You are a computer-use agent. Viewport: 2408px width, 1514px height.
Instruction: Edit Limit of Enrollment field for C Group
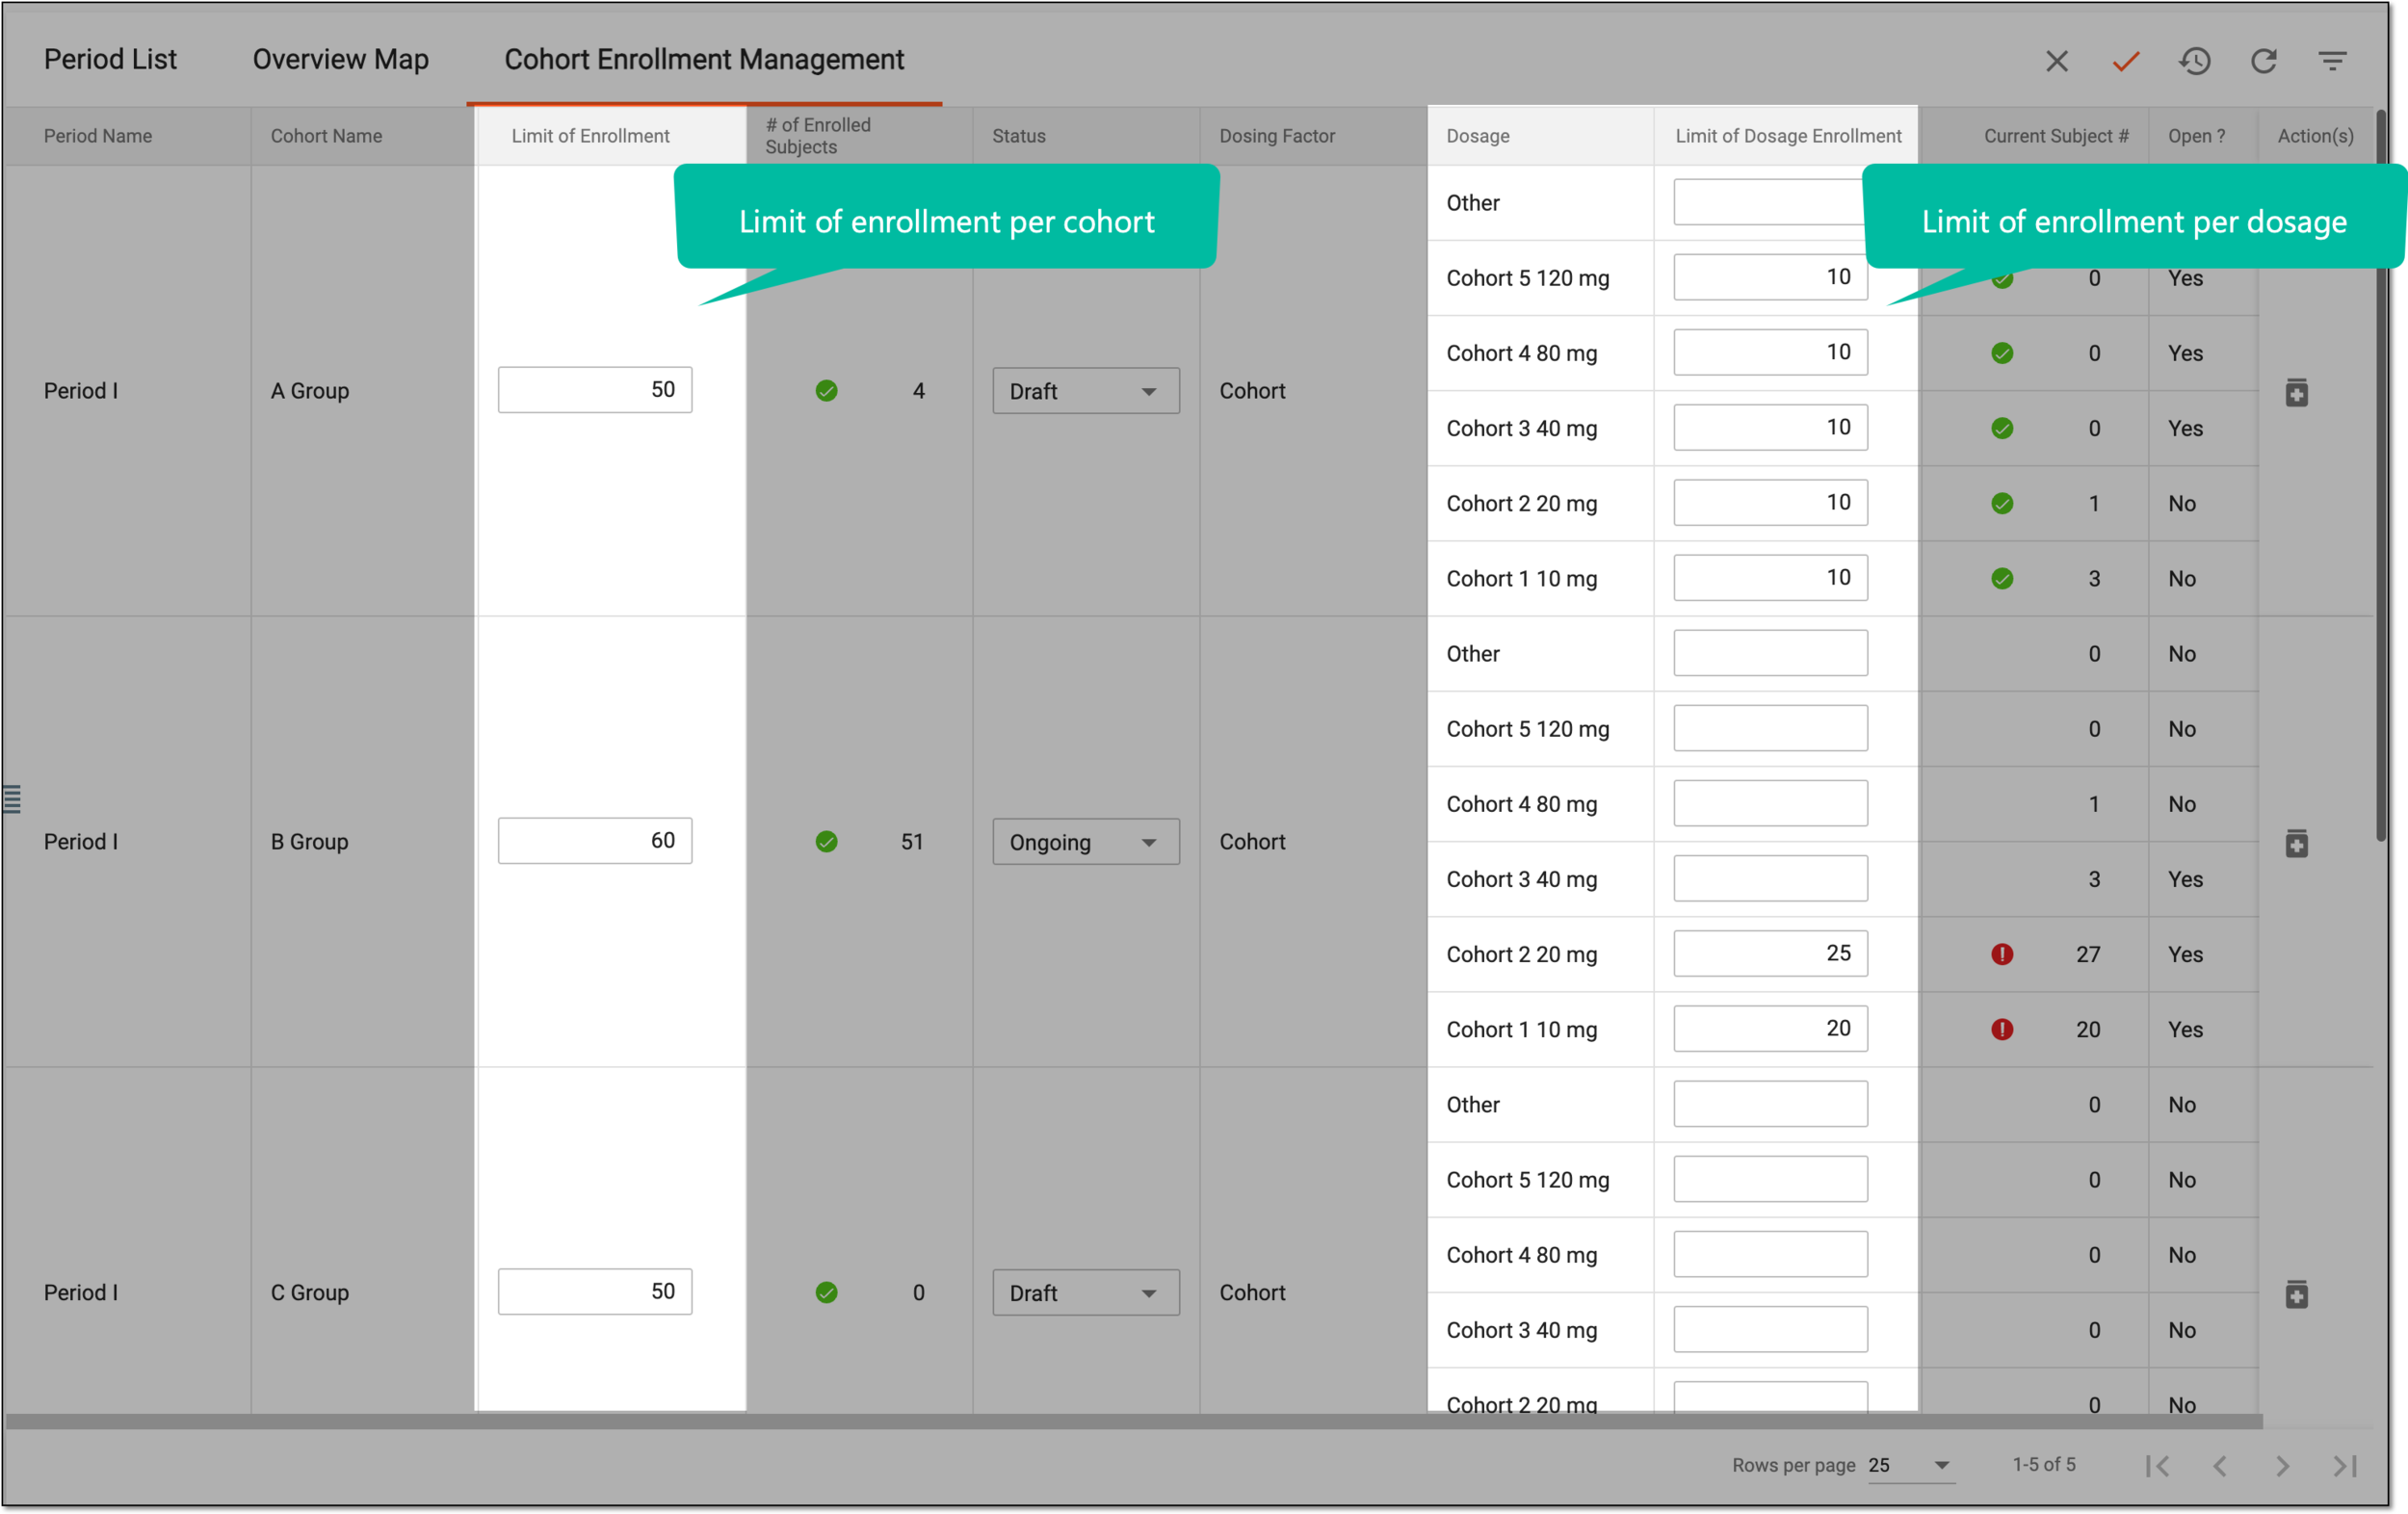tap(594, 1292)
